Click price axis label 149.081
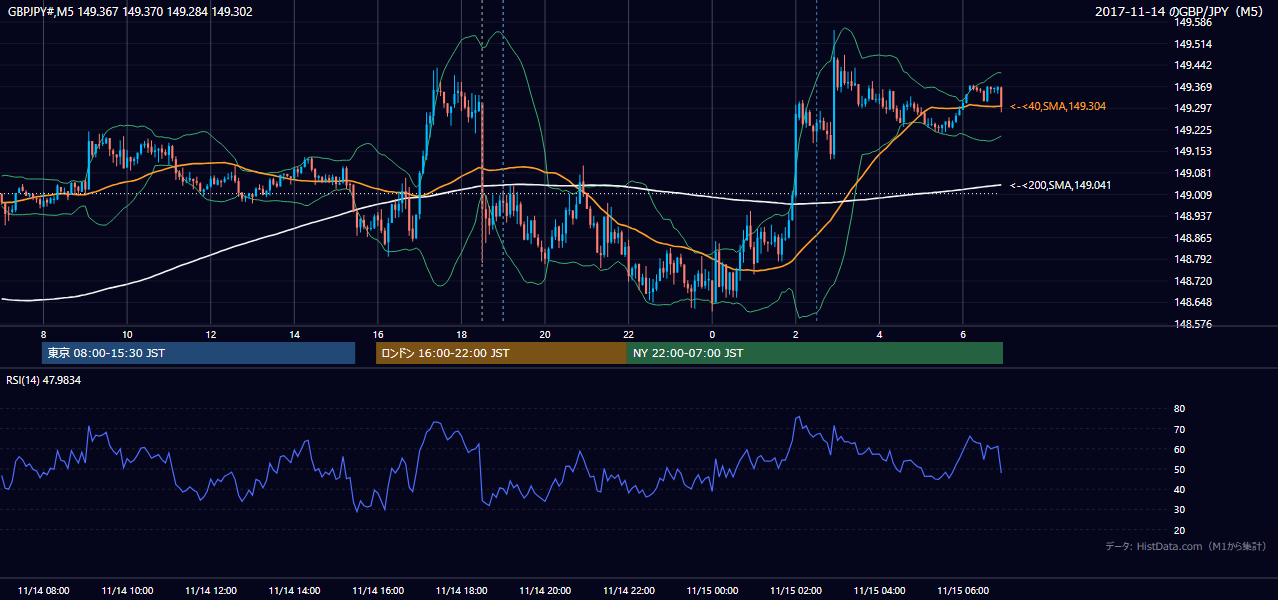The image size is (1278, 600). click(x=1193, y=173)
